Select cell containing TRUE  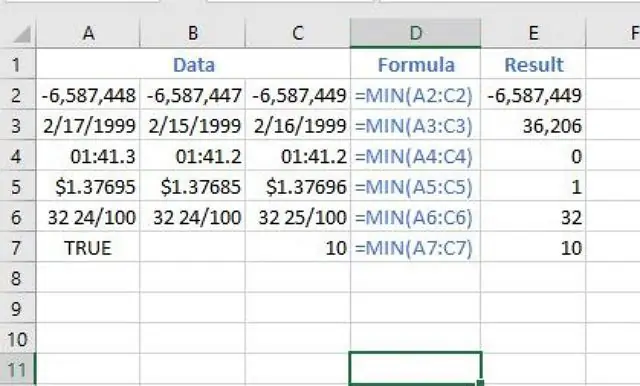[x=88, y=247]
